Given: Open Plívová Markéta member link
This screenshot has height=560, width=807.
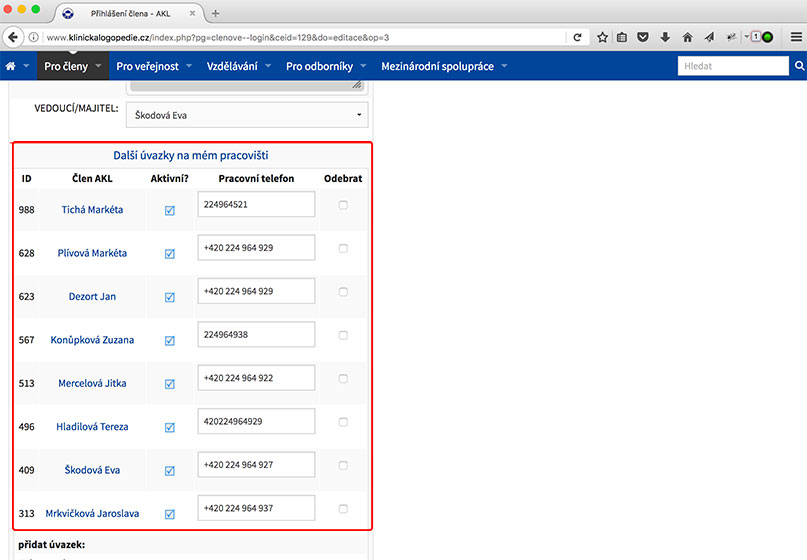Looking at the screenshot, I should tap(92, 253).
